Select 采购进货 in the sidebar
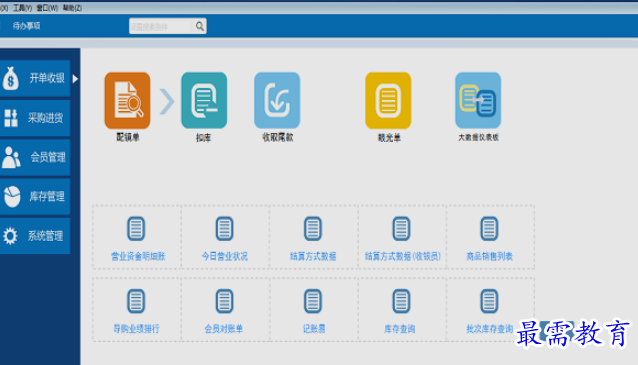This screenshot has width=638, height=365. point(35,118)
